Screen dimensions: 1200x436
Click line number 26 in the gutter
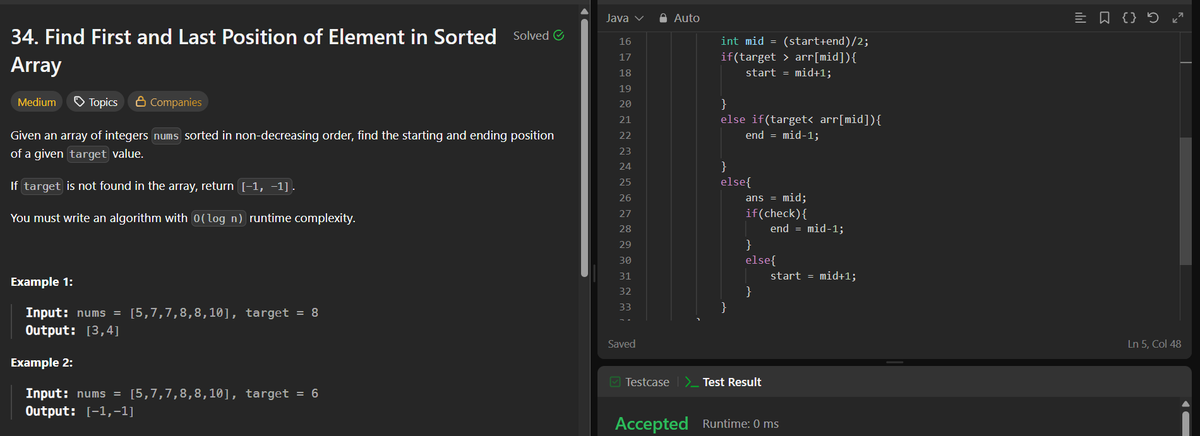coord(625,198)
